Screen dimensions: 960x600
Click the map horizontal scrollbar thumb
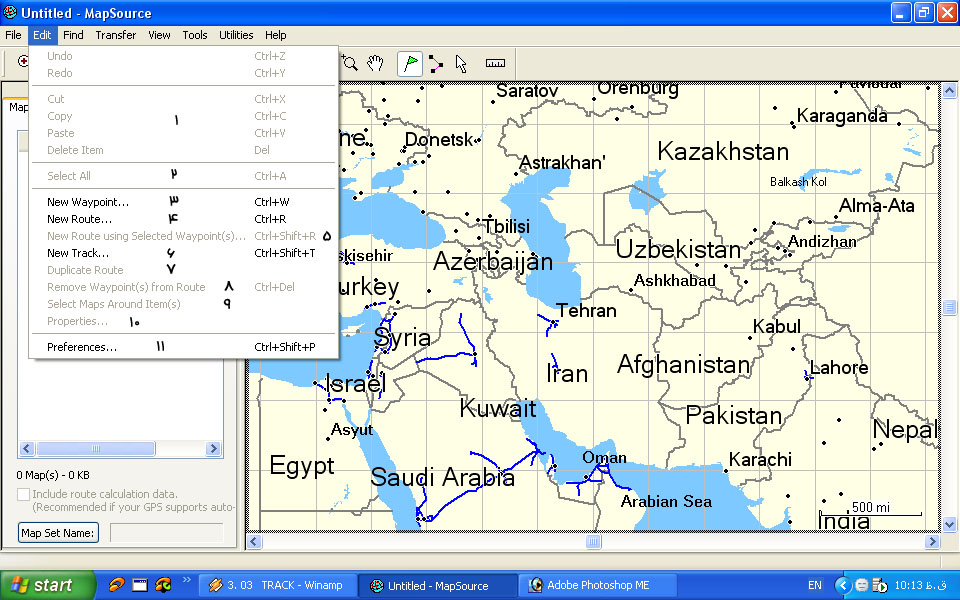coord(593,542)
